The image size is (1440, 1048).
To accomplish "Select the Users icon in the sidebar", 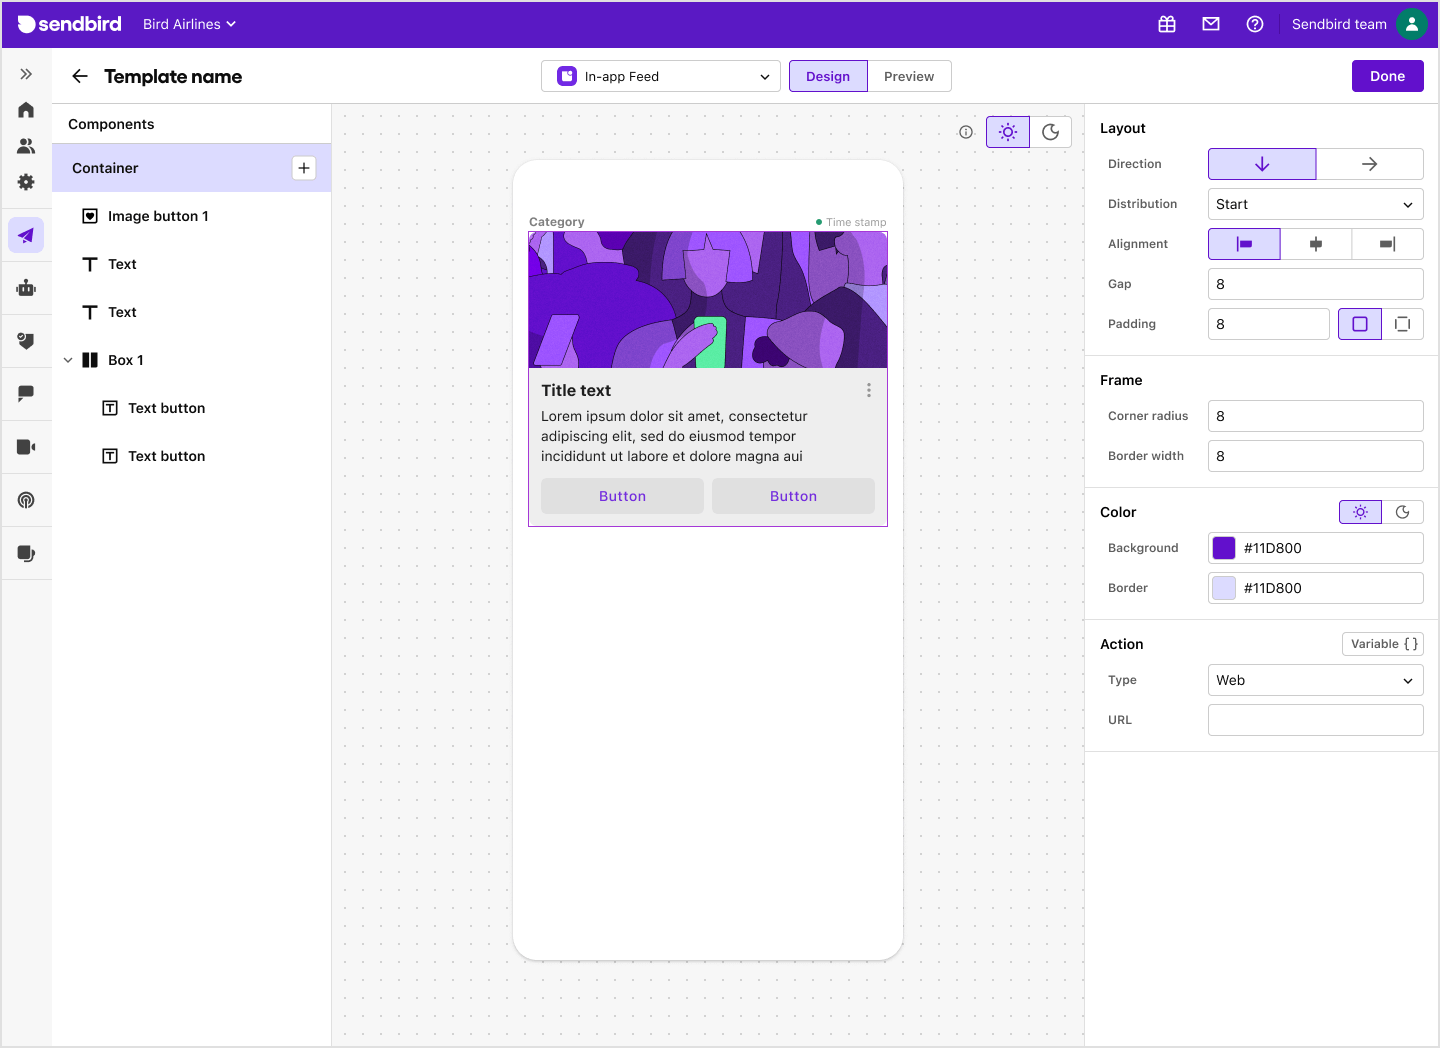I will pyautogui.click(x=26, y=145).
